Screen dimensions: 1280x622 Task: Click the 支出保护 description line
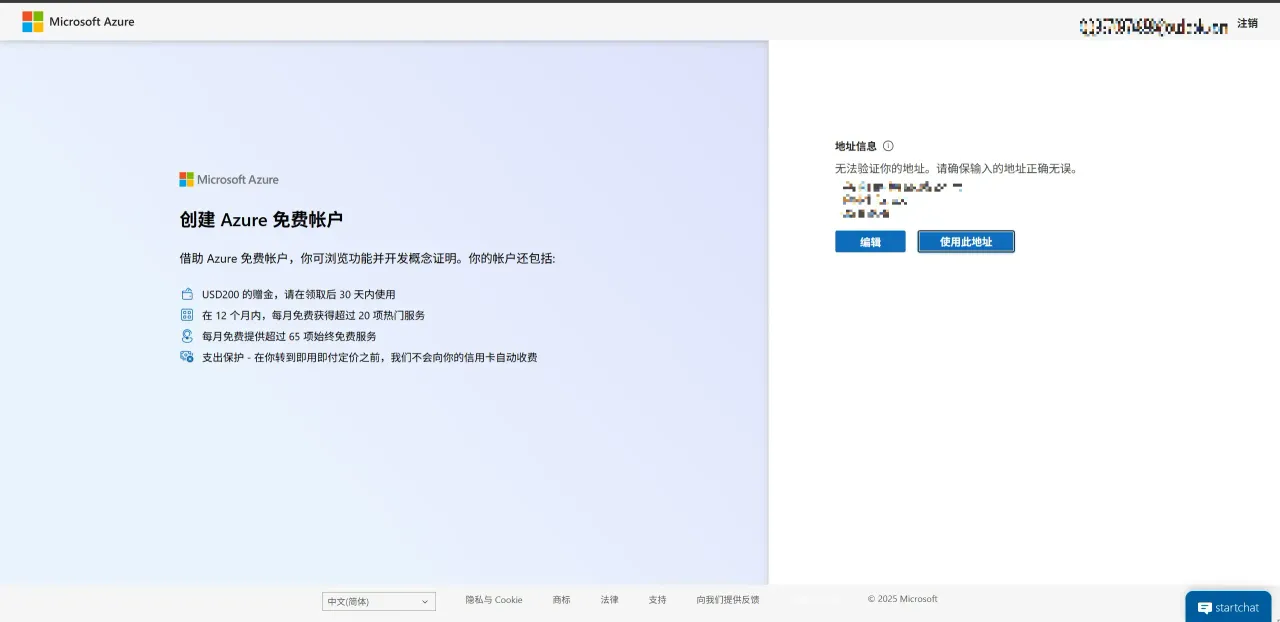point(370,357)
